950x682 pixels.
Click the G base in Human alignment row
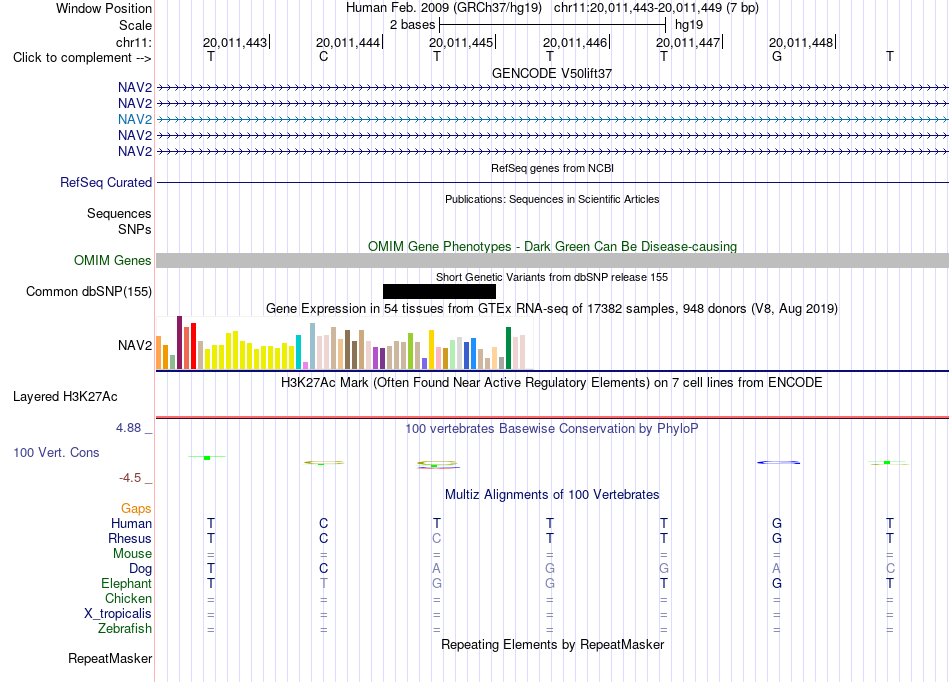point(777,523)
